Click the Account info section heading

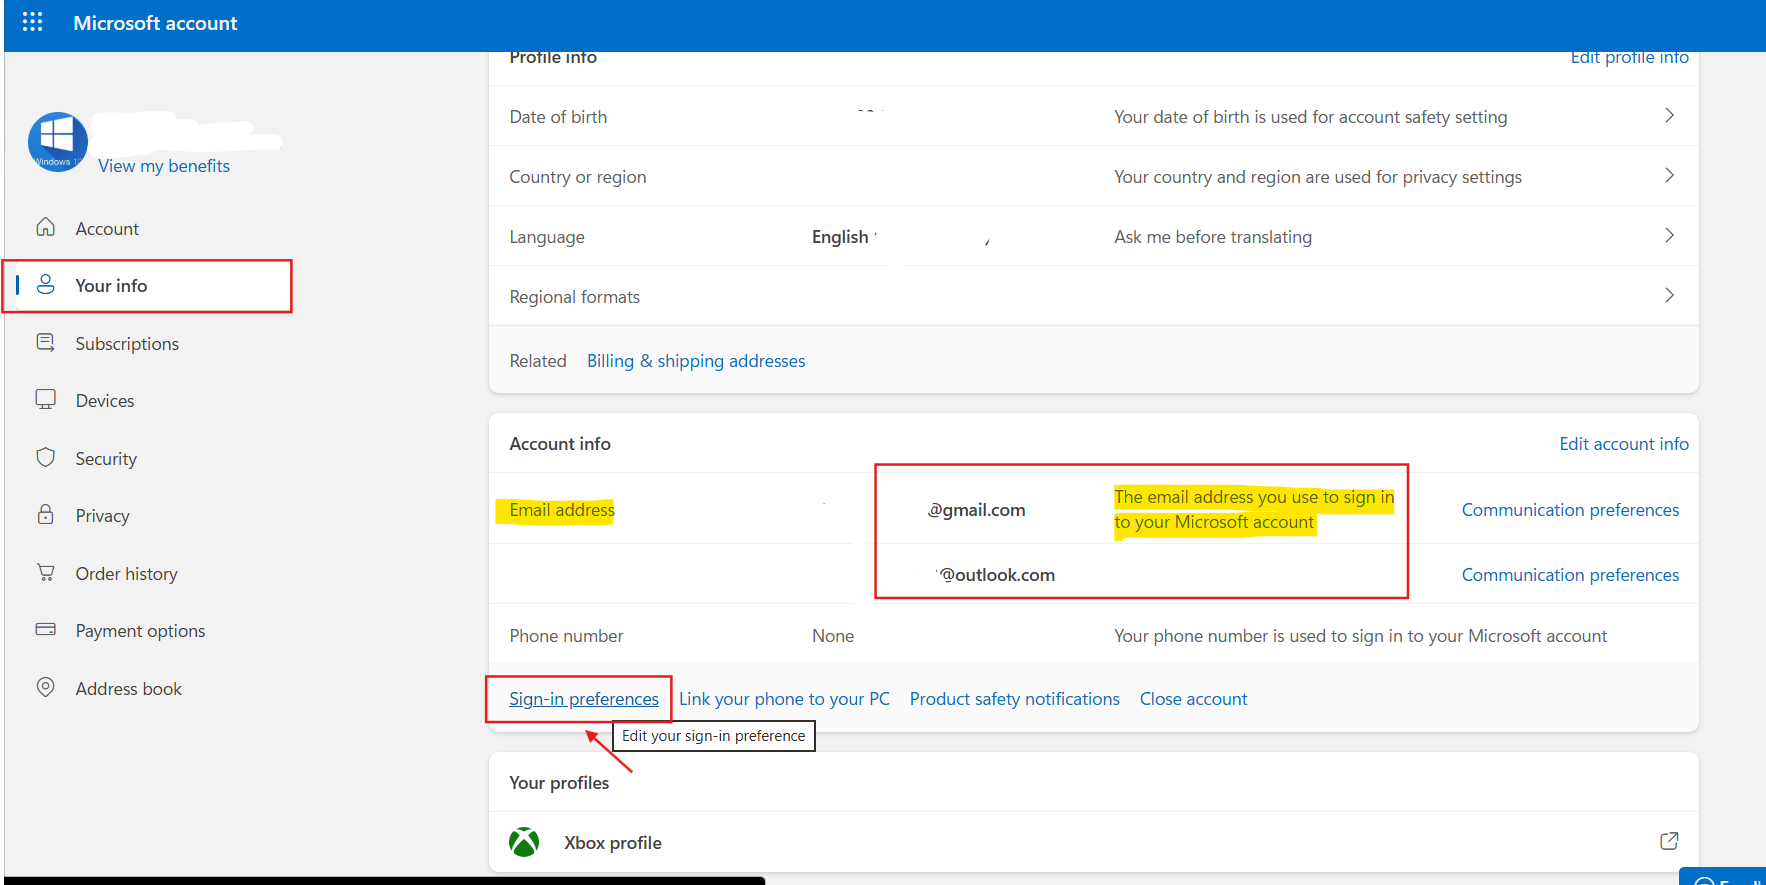click(x=560, y=444)
